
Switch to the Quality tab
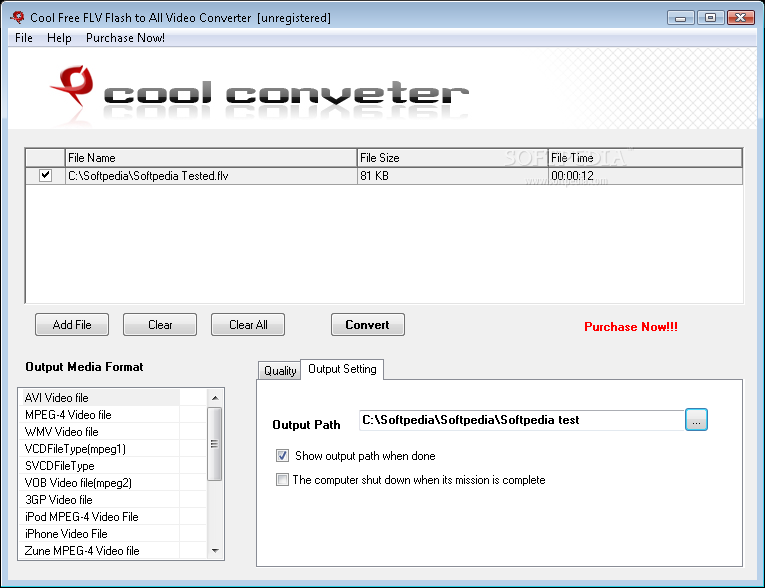(x=280, y=371)
